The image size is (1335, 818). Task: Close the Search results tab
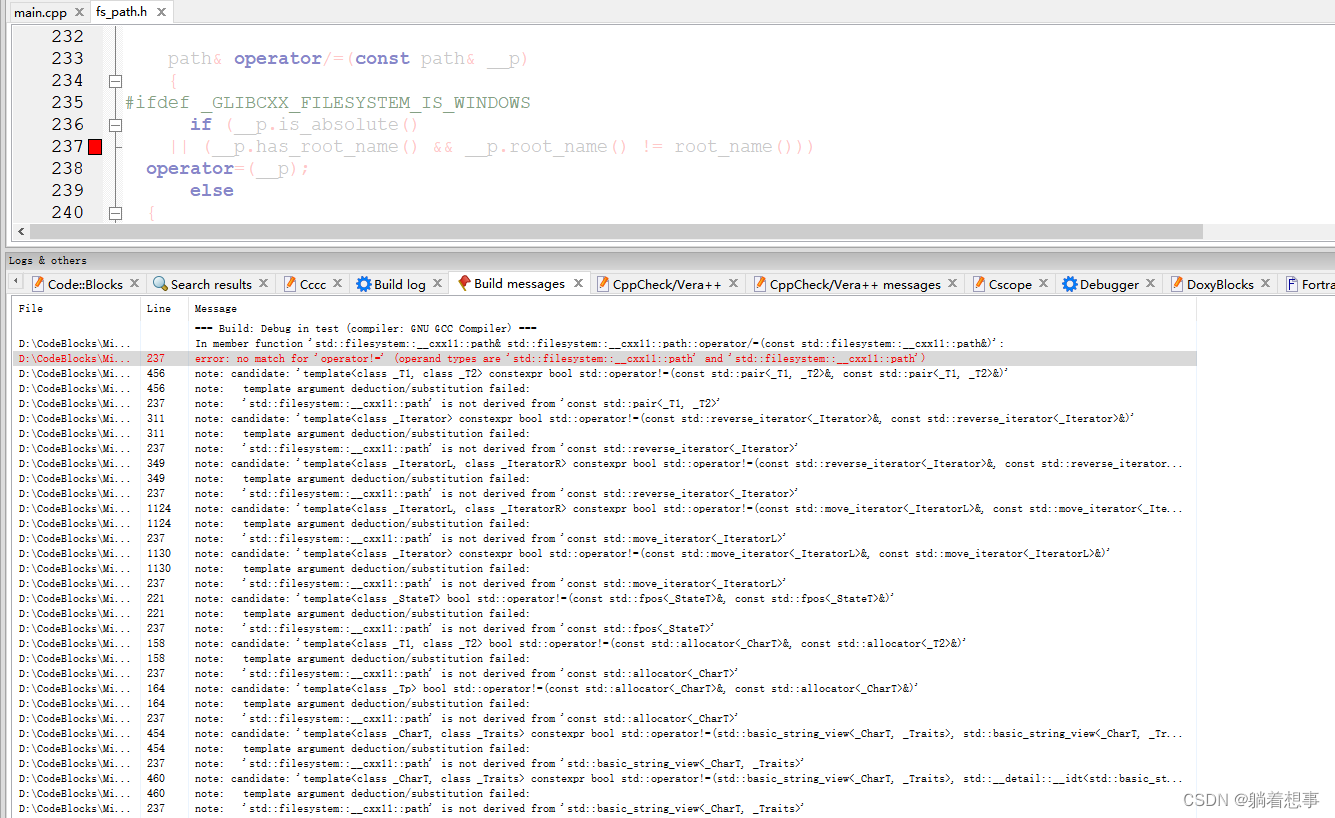click(265, 284)
